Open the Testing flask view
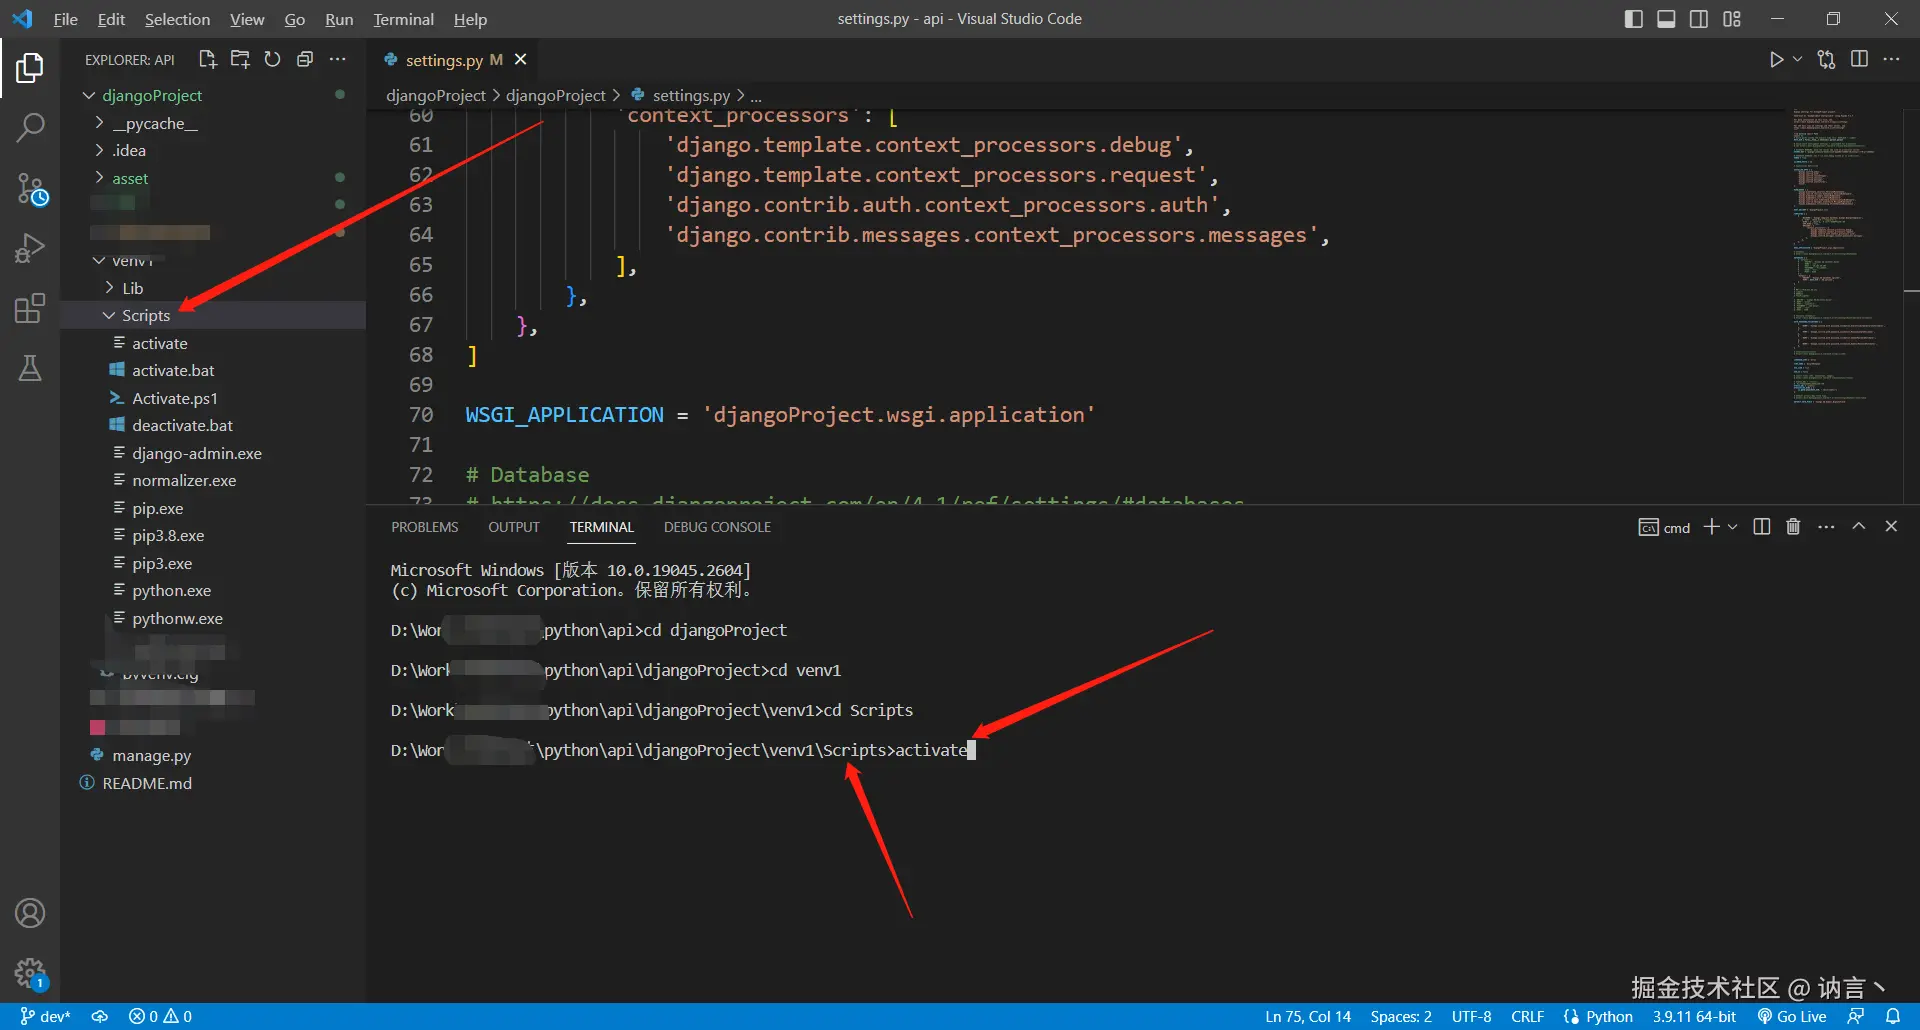The image size is (1920, 1030). [30, 368]
